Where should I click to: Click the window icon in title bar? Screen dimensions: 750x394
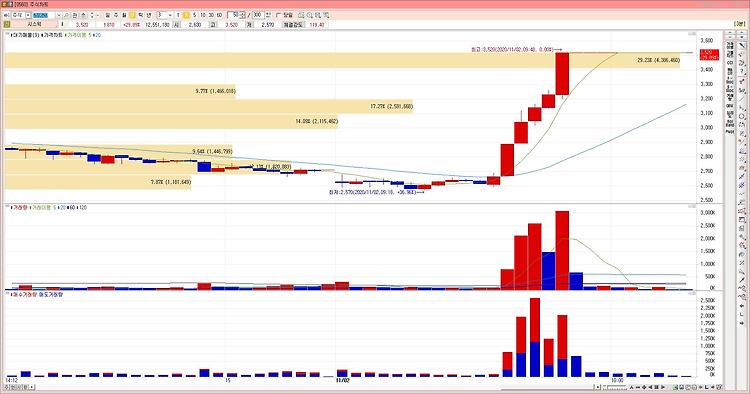5,4
